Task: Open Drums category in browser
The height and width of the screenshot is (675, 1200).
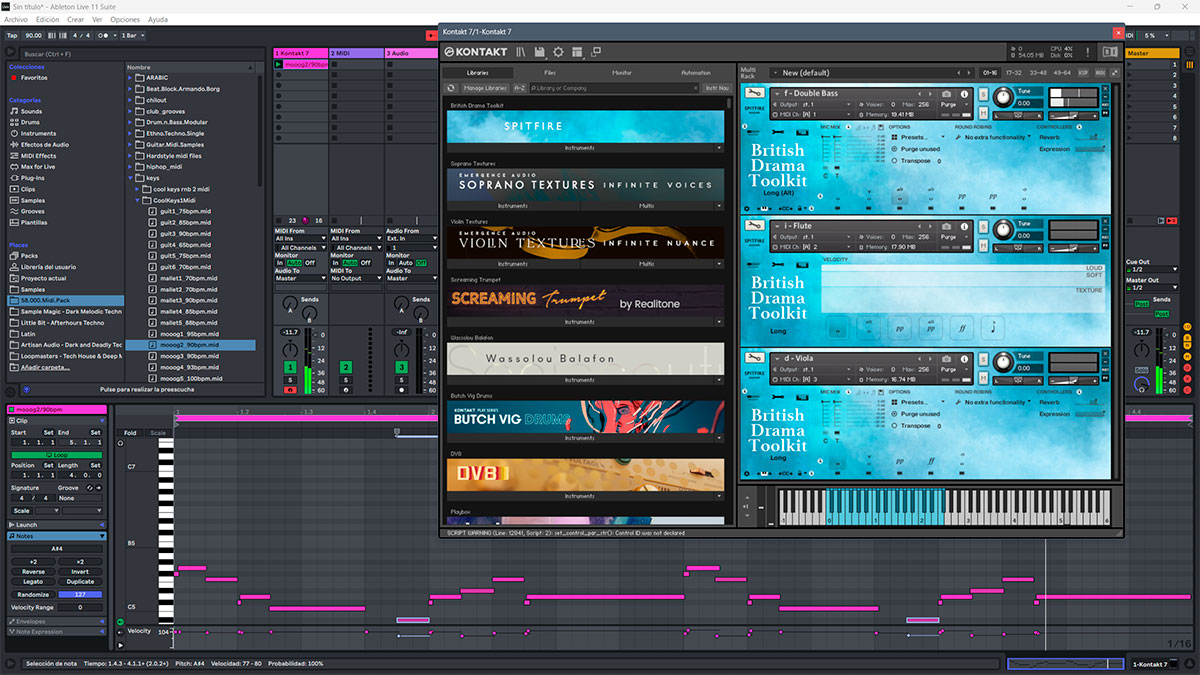Action: 32,123
